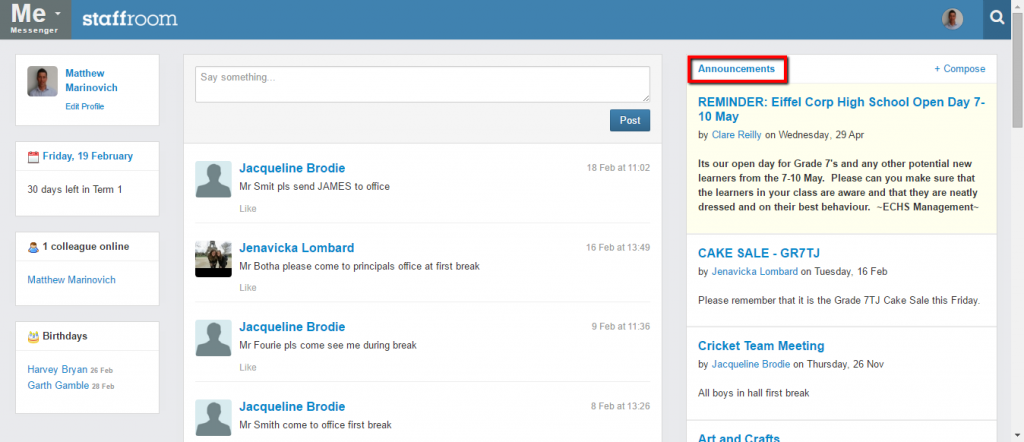Open the Eiffel Corp Open Day reminder

[x=841, y=109]
